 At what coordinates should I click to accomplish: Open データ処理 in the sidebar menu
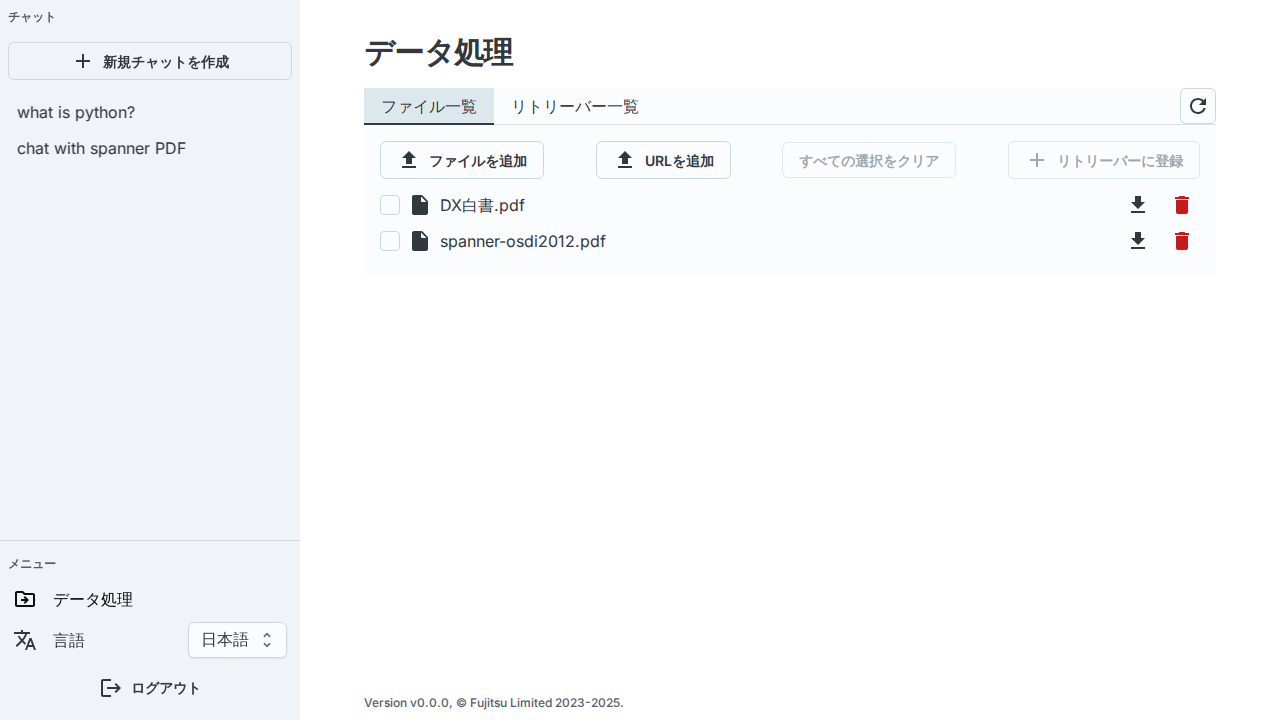150,599
